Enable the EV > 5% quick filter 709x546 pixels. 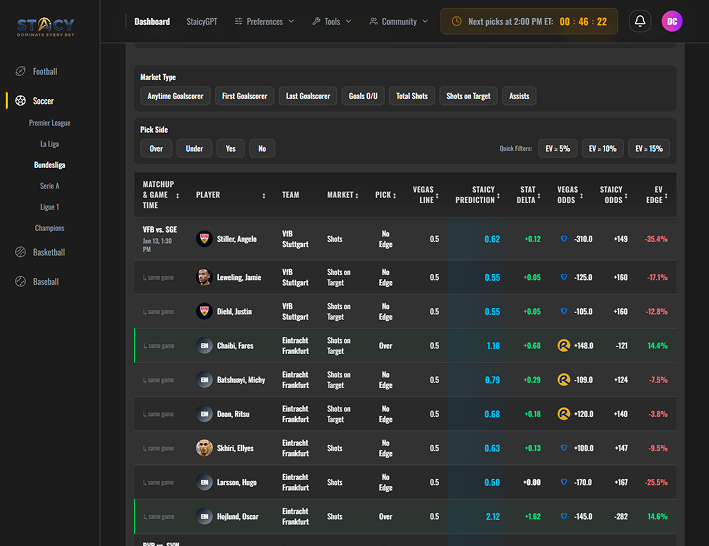(557, 149)
